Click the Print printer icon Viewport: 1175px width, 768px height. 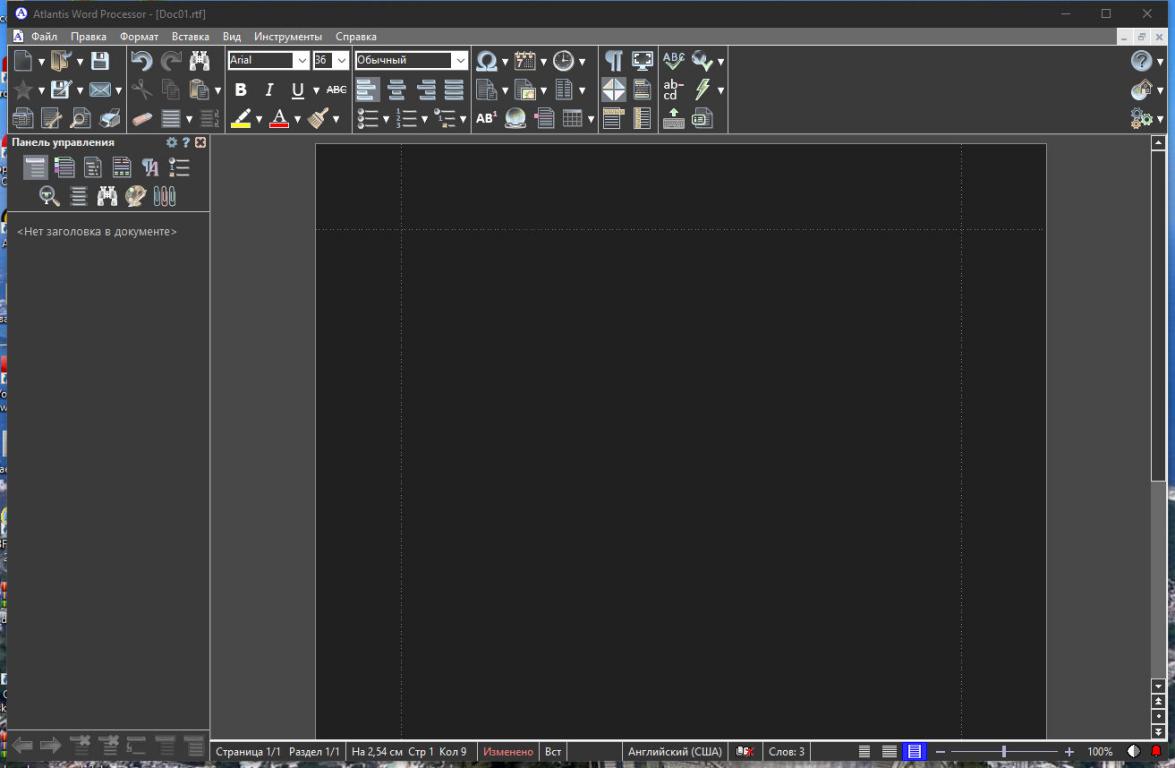(x=110, y=119)
